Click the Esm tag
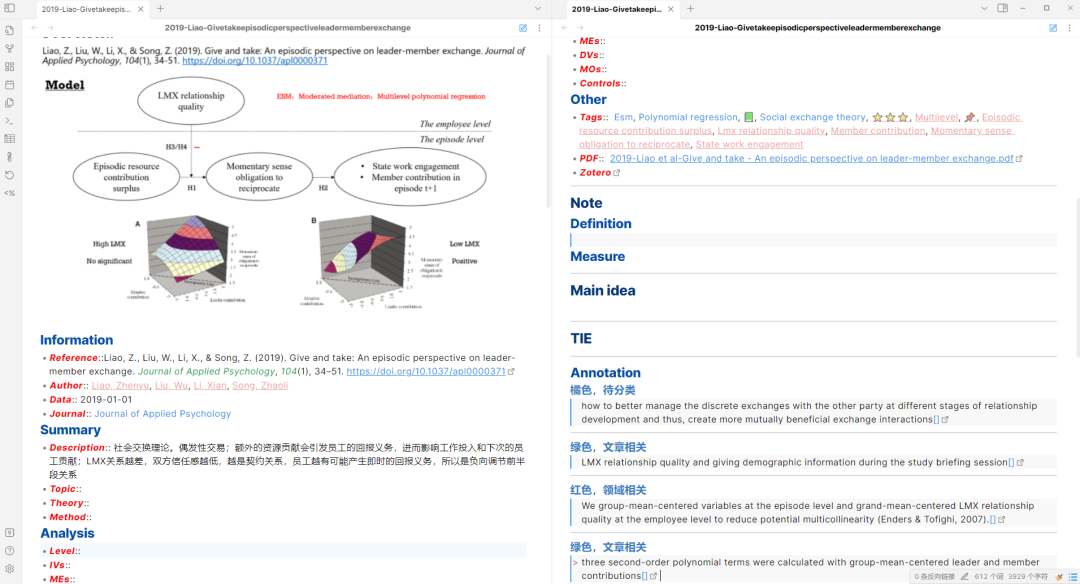This screenshot has height=584, width=1080. [x=623, y=117]
